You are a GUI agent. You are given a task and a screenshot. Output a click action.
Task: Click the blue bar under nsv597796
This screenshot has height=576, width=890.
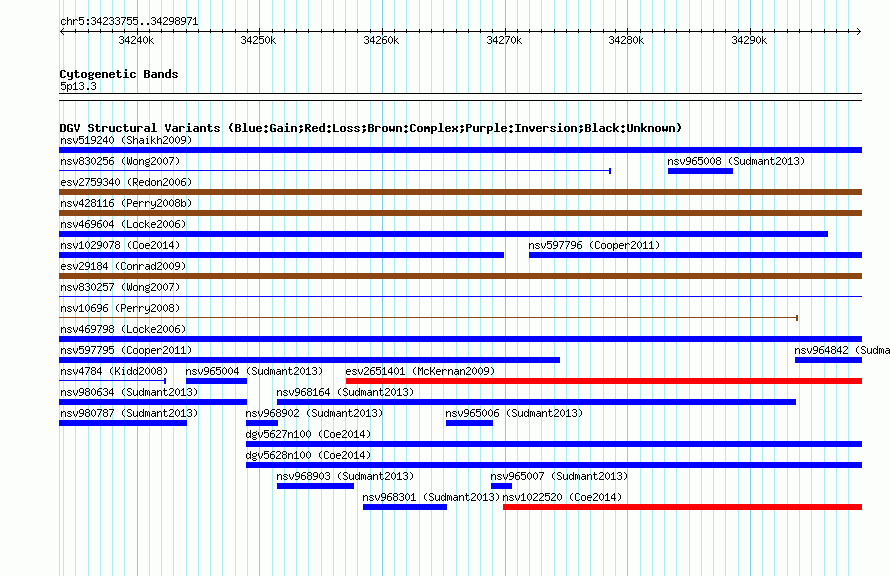click(x=695, y=255)
